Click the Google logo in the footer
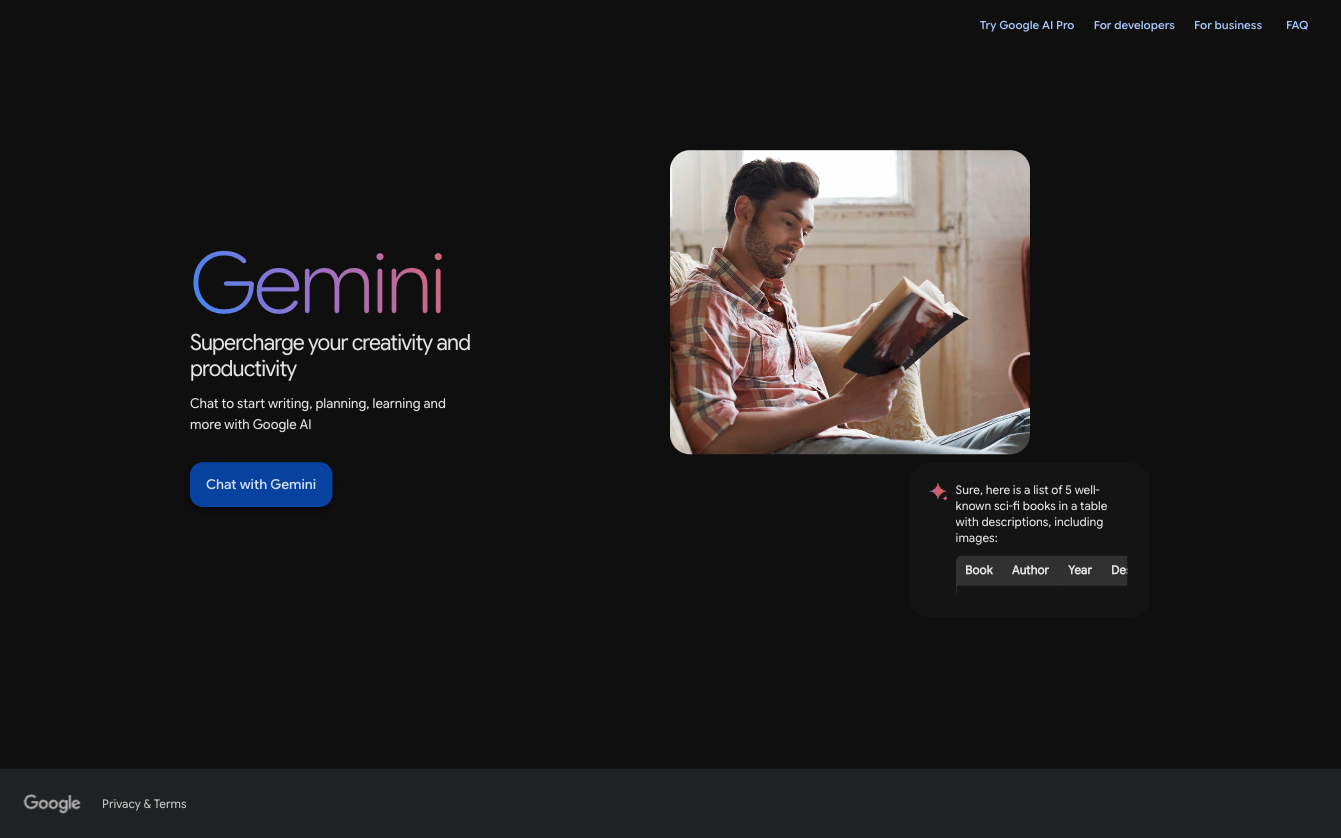The height and width of the screenshot is (838, 1341). pyautogui.click(x=52, y=803)
